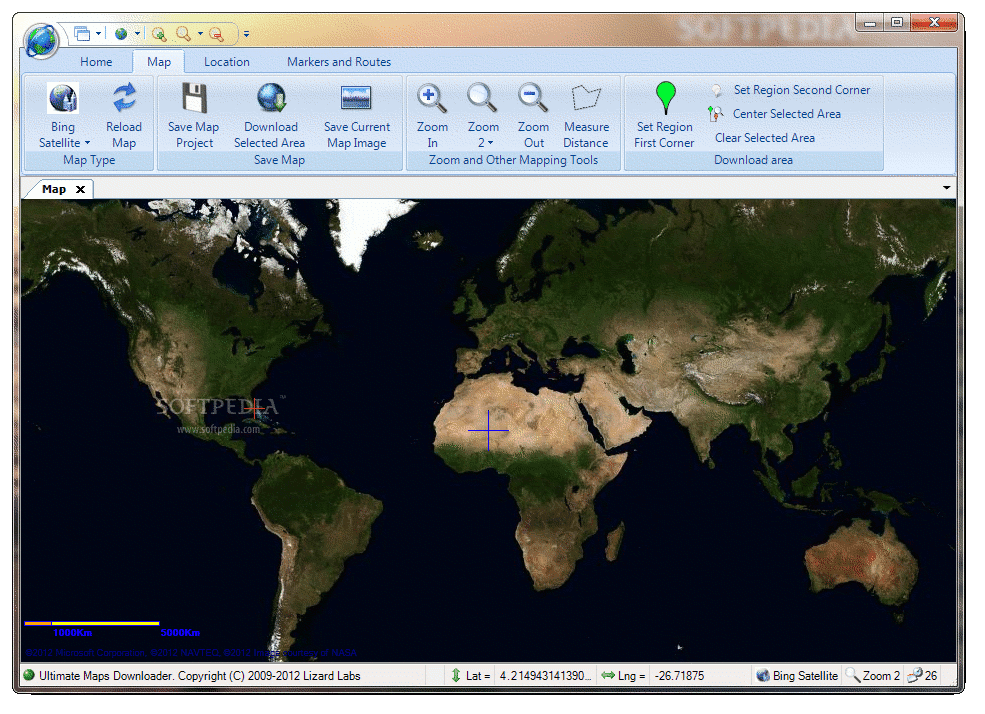Open the quick access toolbar customization chevron
The image size is (985, 714).
coord(246,33)
